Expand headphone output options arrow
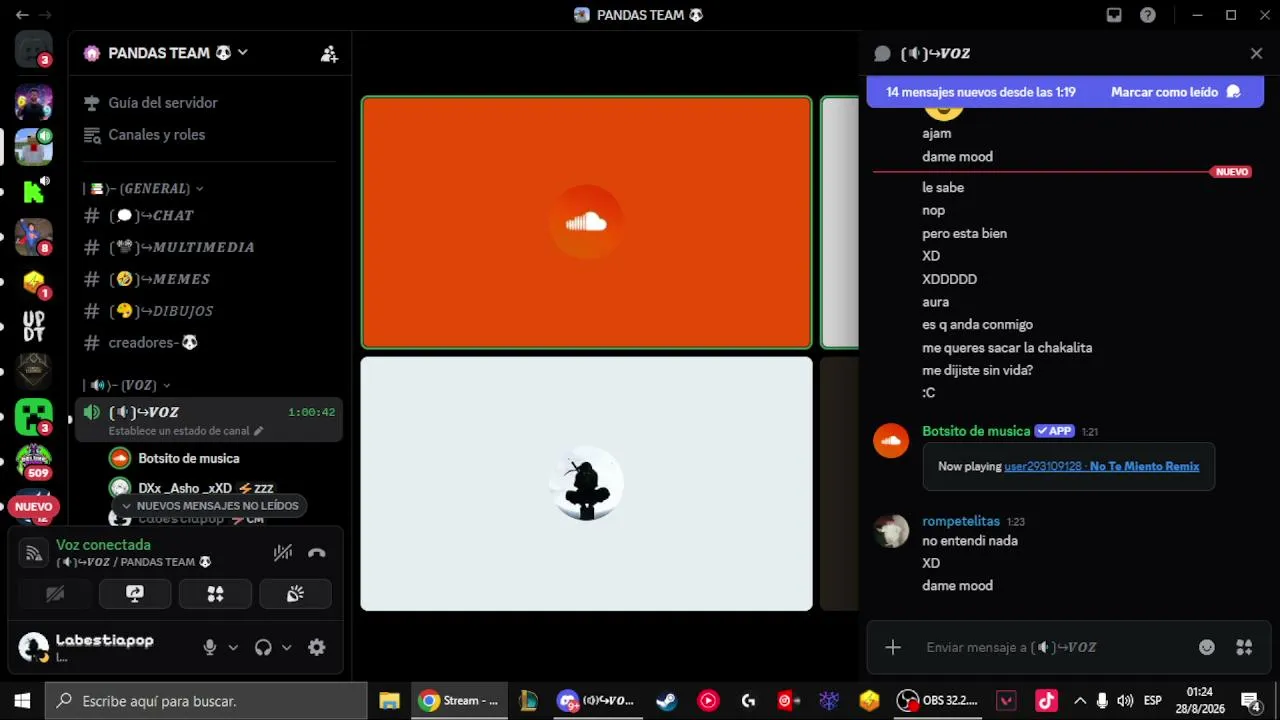1280x720 pixels. 286,647
